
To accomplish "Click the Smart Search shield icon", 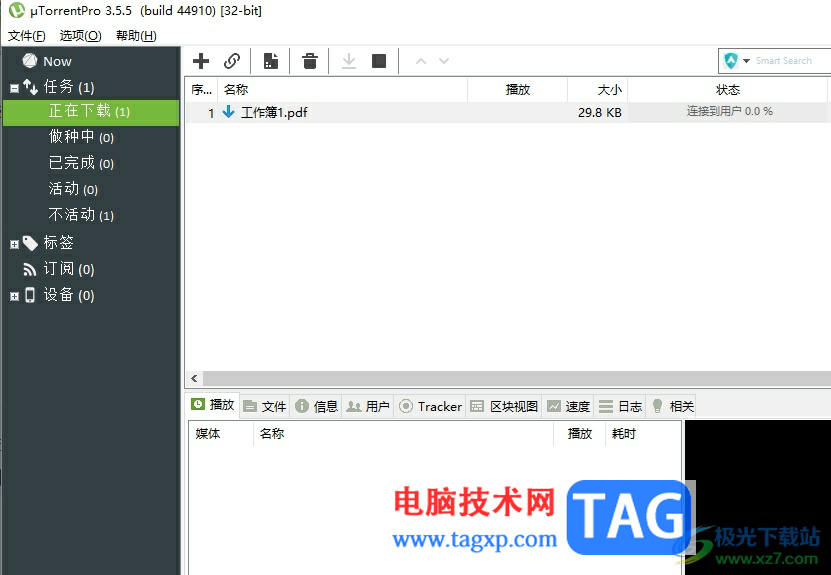I will [x=731, y=61].
